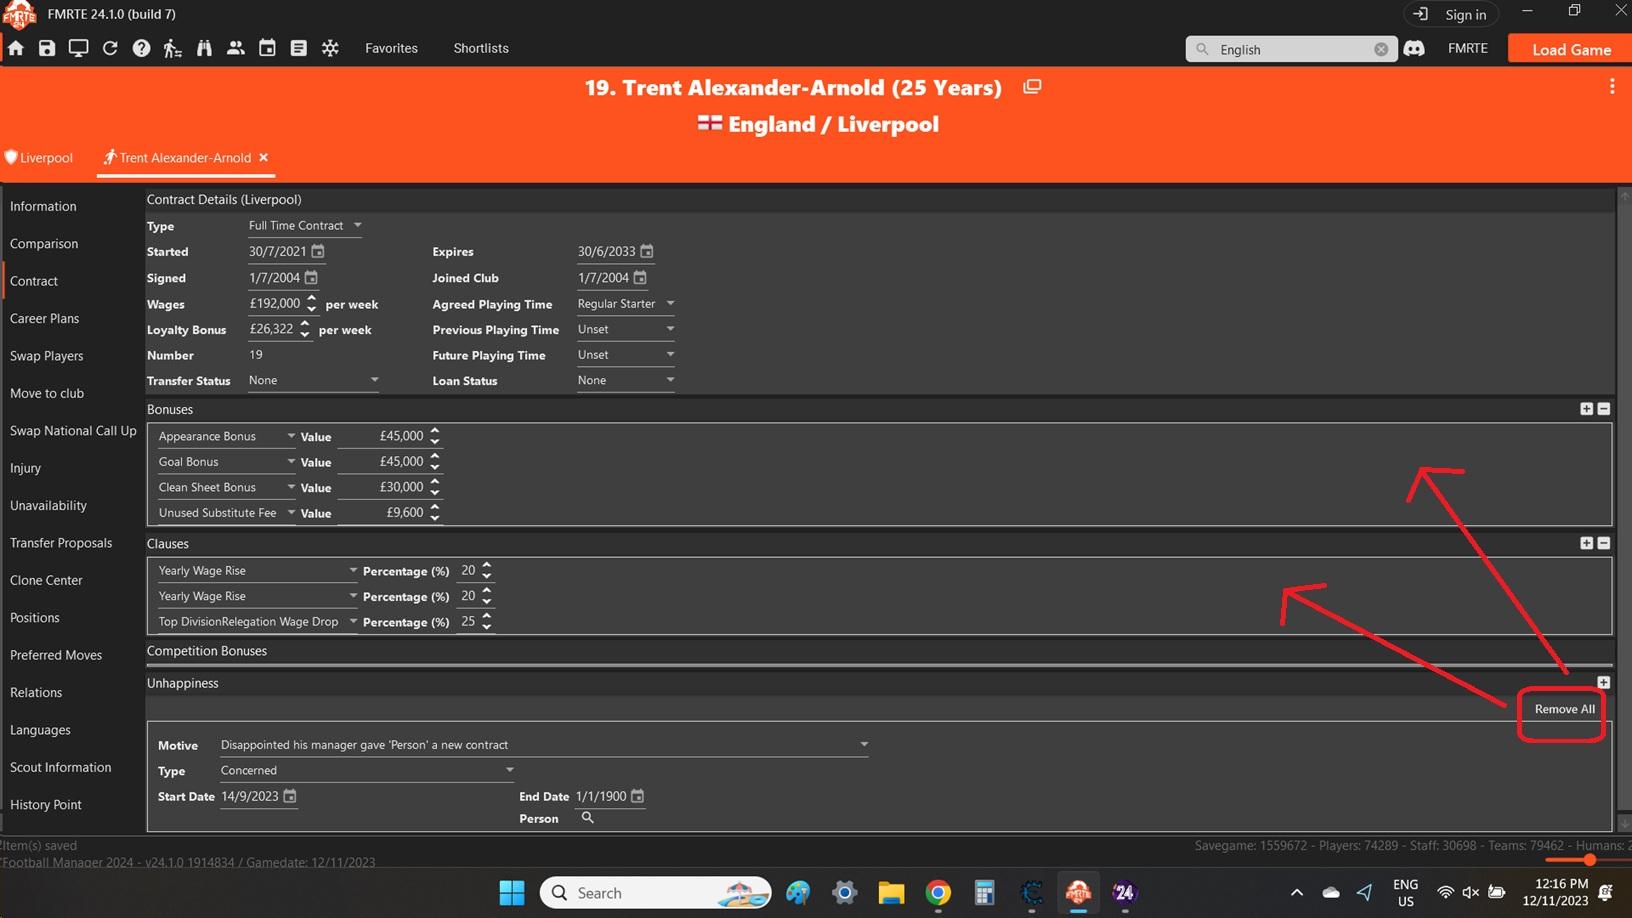Open the Previous Playing Time dropdown
Viewport: 1632px width, 918px height.
pyautogui.click(x=626, y=329)
